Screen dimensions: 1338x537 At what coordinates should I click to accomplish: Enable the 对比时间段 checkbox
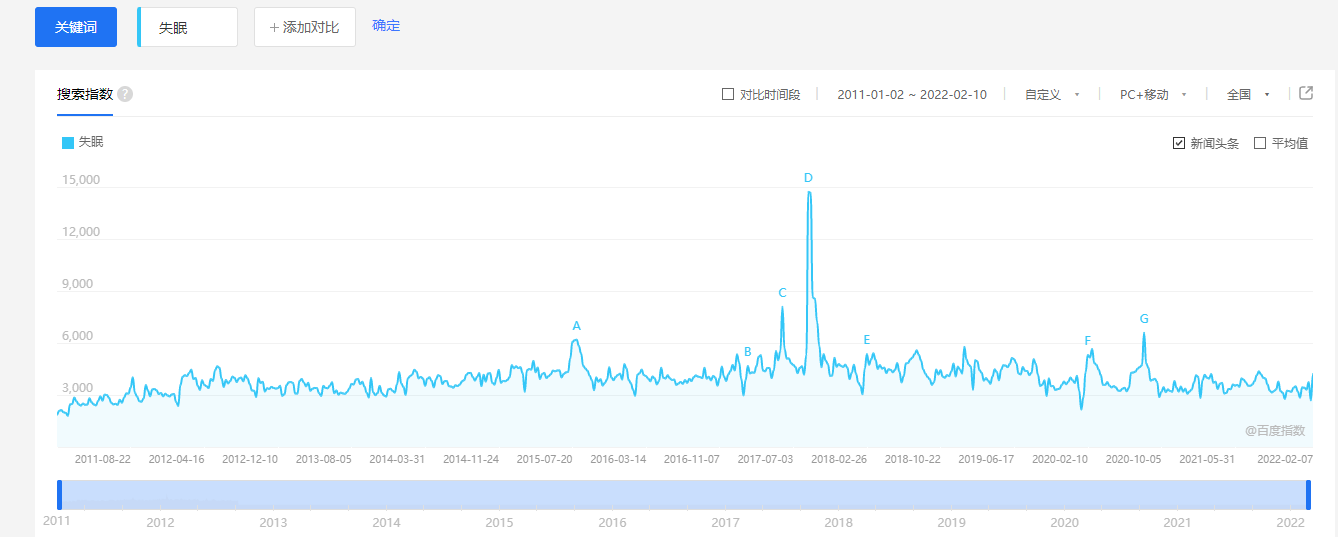coord(728,95)
